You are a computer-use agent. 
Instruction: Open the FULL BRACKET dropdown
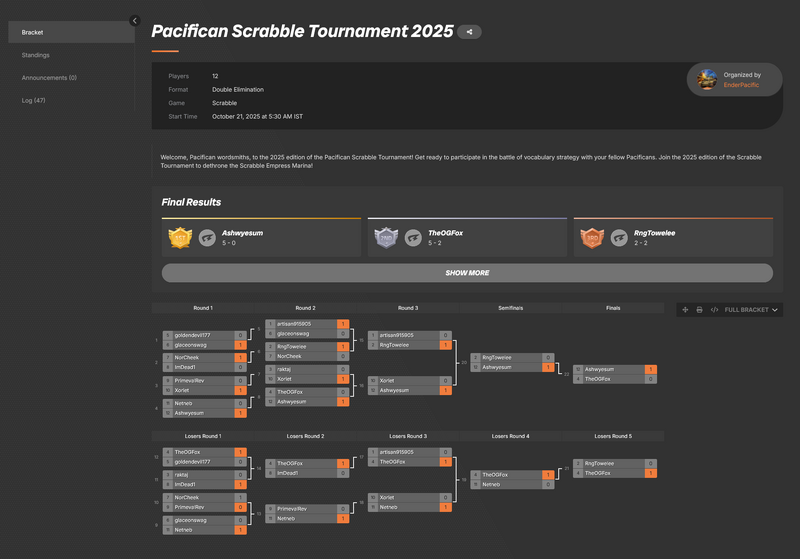point(751,310)
